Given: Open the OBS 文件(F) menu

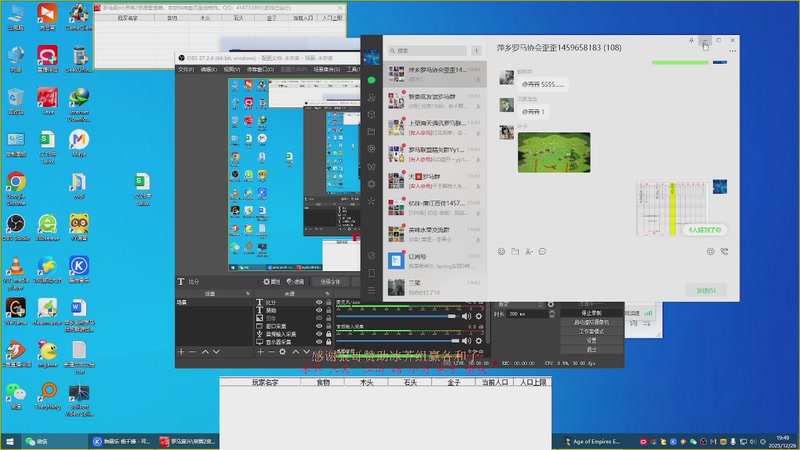Looking at the screenshot, I should [x=186, y=69].
